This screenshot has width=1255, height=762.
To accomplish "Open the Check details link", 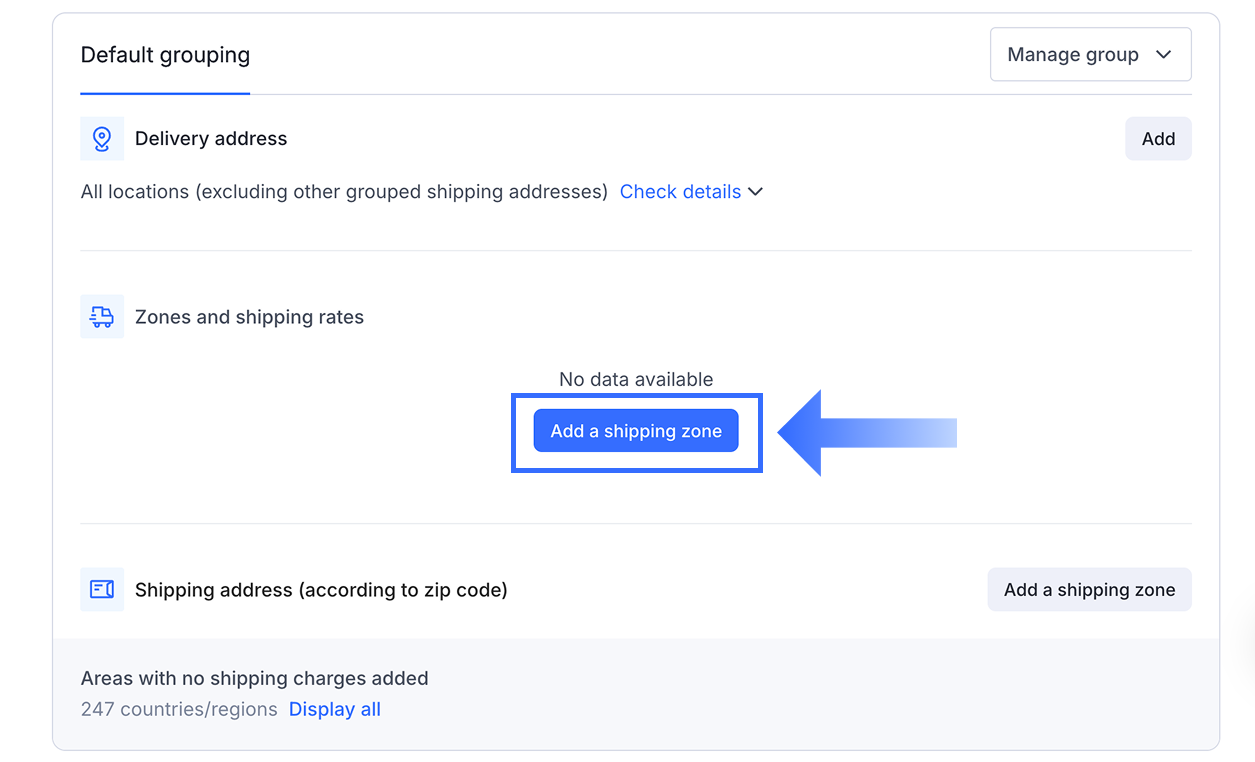I will (680, 192).
